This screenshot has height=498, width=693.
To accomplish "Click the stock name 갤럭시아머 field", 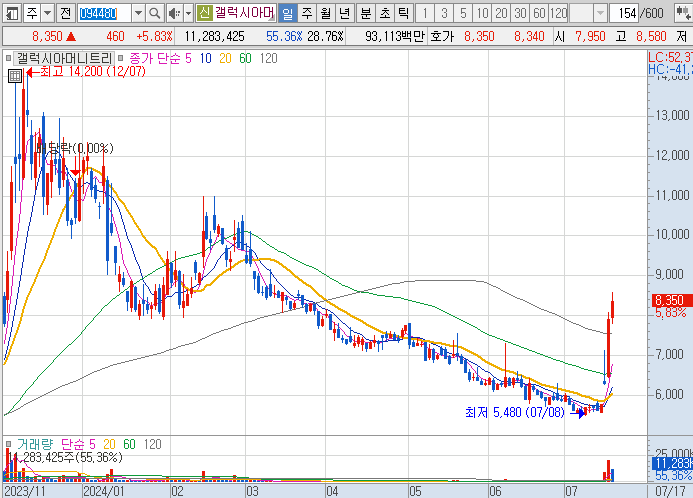I will 245,13.
